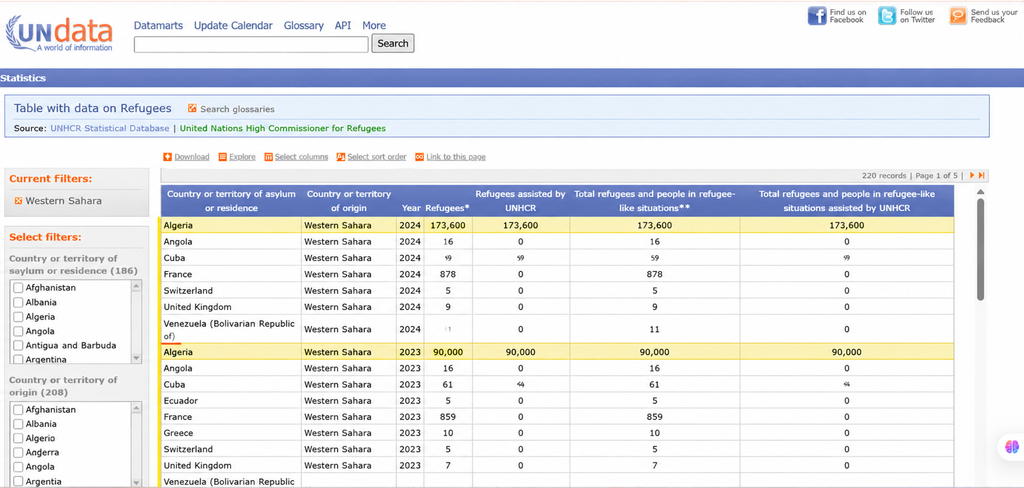Go to next page arrow
This screenshot has width=1024, height=488.
pos(972,175)
